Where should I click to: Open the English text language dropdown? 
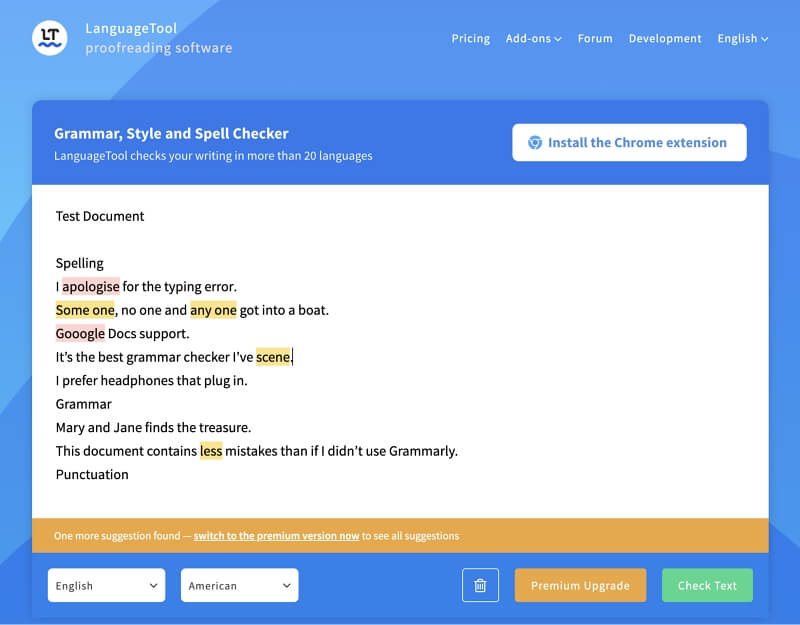pyautogui.click(x=106, y=585)
